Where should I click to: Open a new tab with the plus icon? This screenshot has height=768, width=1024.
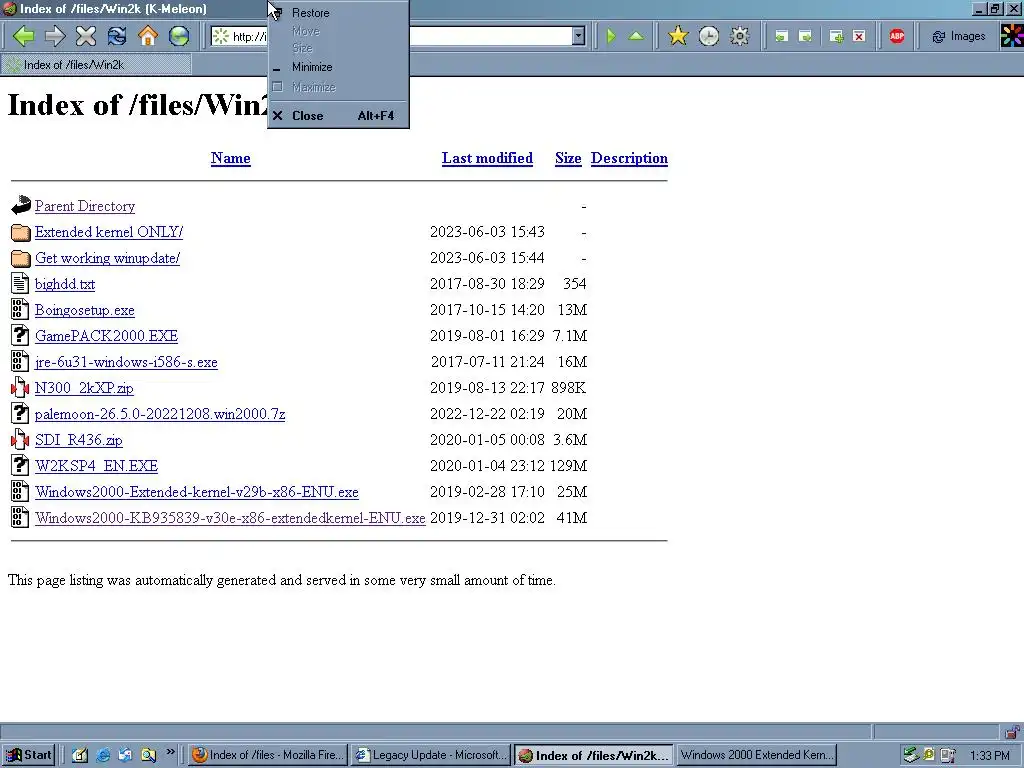coord(836,37)
